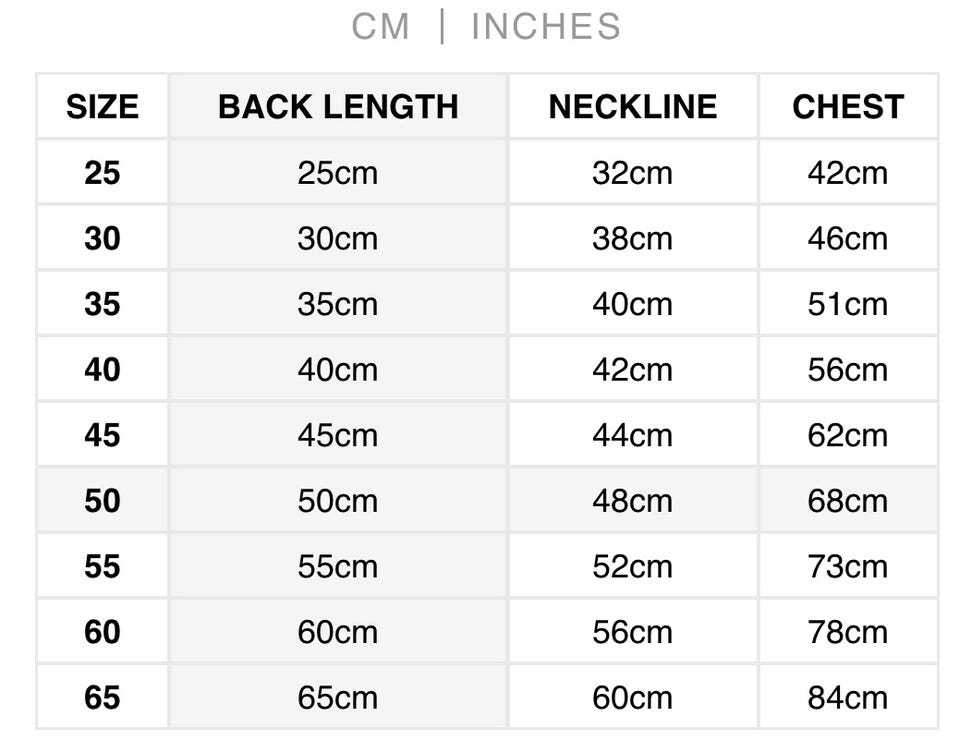Select size 60 row label
Viewport: 960px width, 741px height.
(x=102, y=633)
